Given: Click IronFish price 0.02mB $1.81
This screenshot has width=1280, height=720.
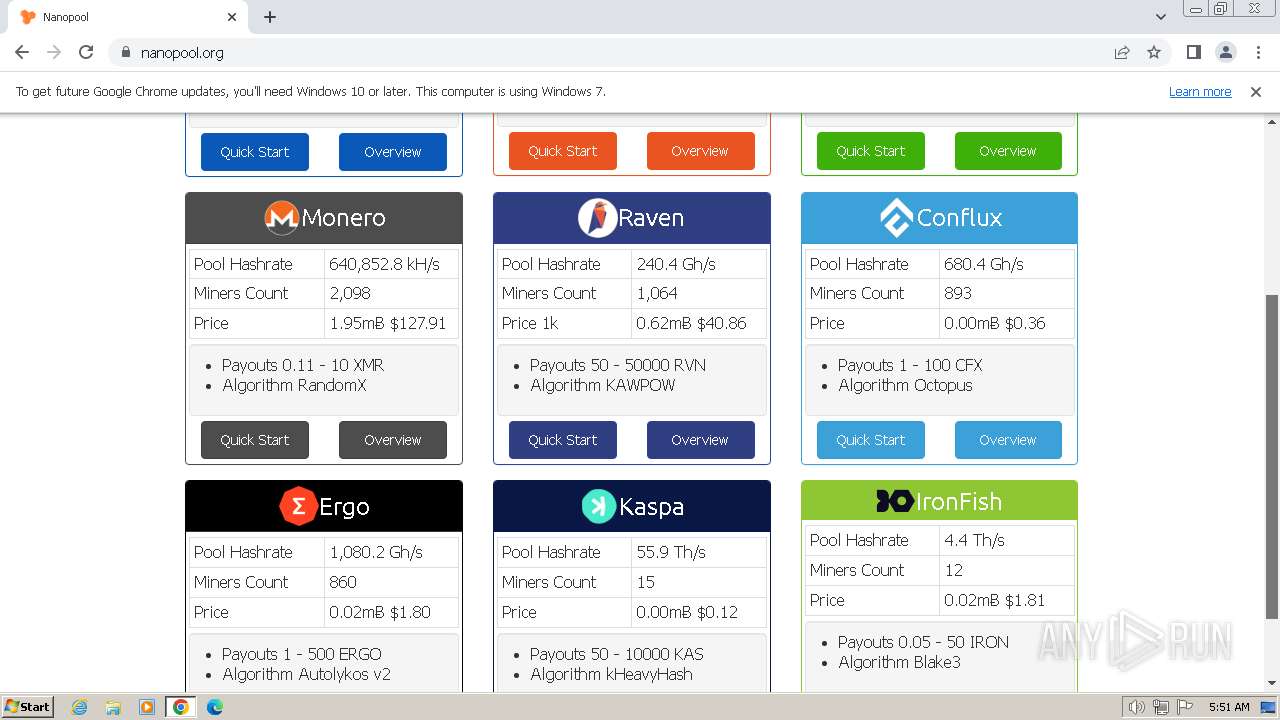Looking at the screenshot, I should (994, 600).
